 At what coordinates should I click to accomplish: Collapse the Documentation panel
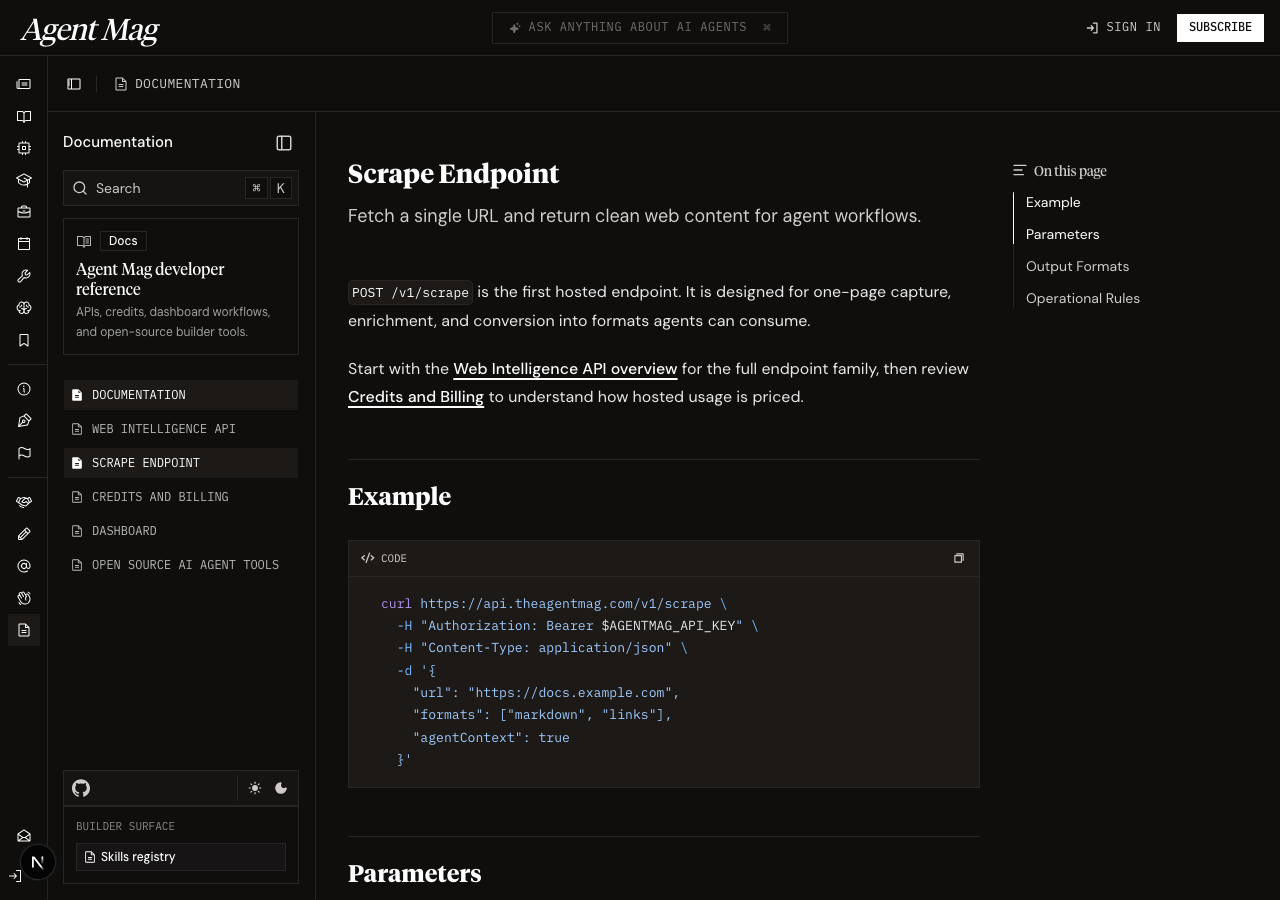[x=284, y=143]
